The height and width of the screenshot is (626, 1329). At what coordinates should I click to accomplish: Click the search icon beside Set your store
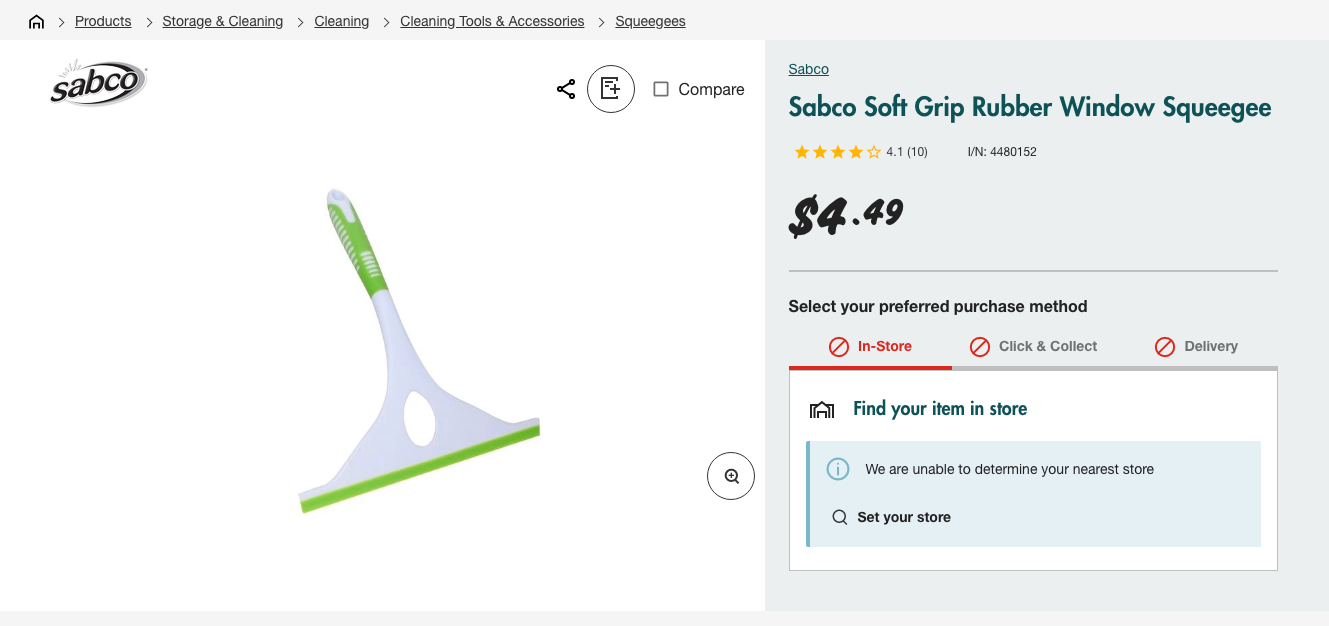pos(840,517)
